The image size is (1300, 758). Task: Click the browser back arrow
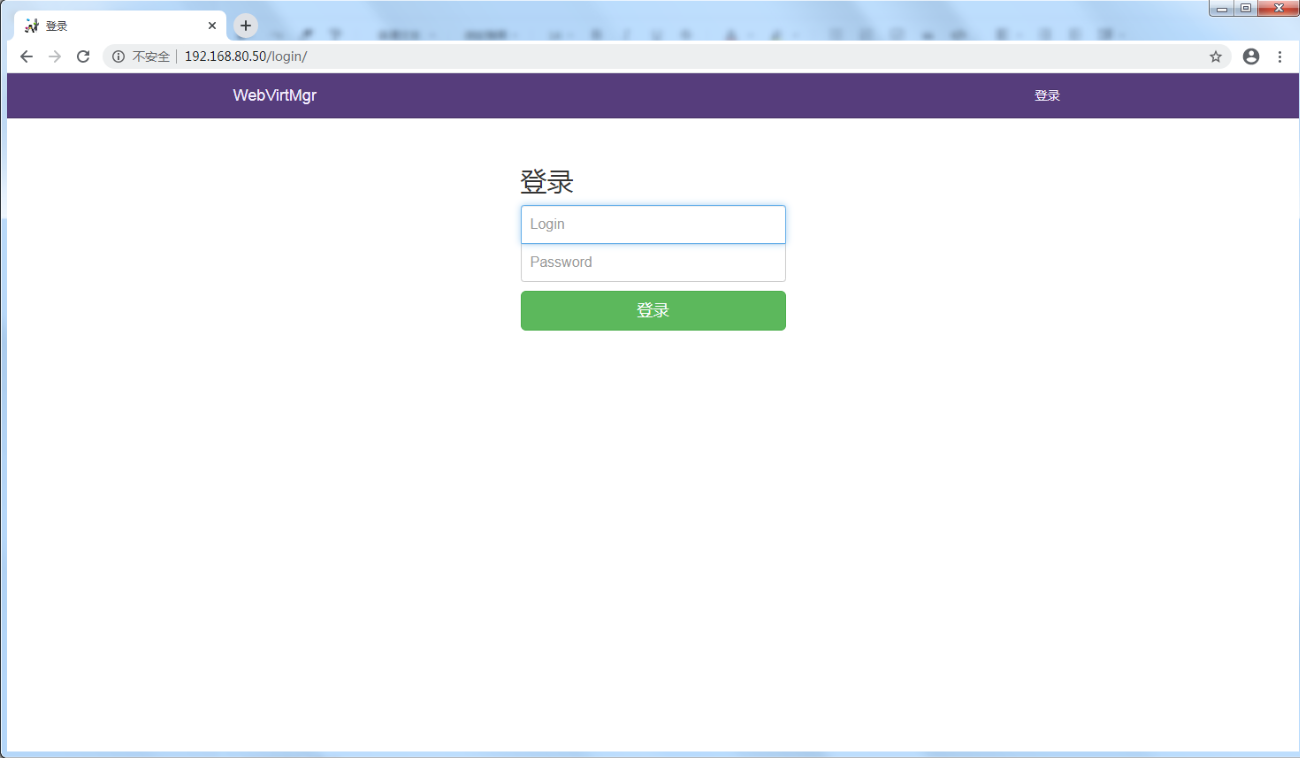click(27, 57)
